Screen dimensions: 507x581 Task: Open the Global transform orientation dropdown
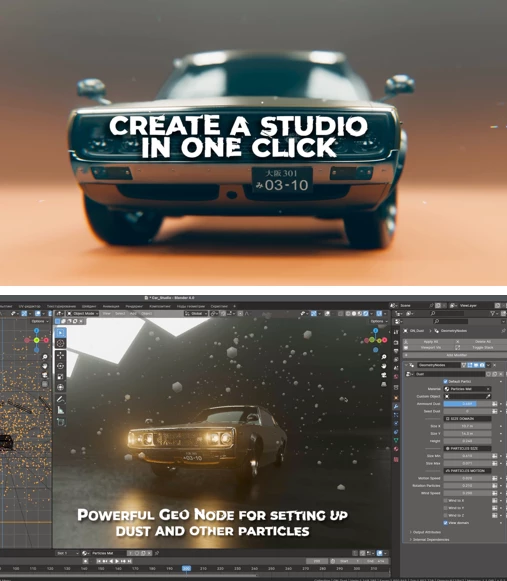[196, 313]
